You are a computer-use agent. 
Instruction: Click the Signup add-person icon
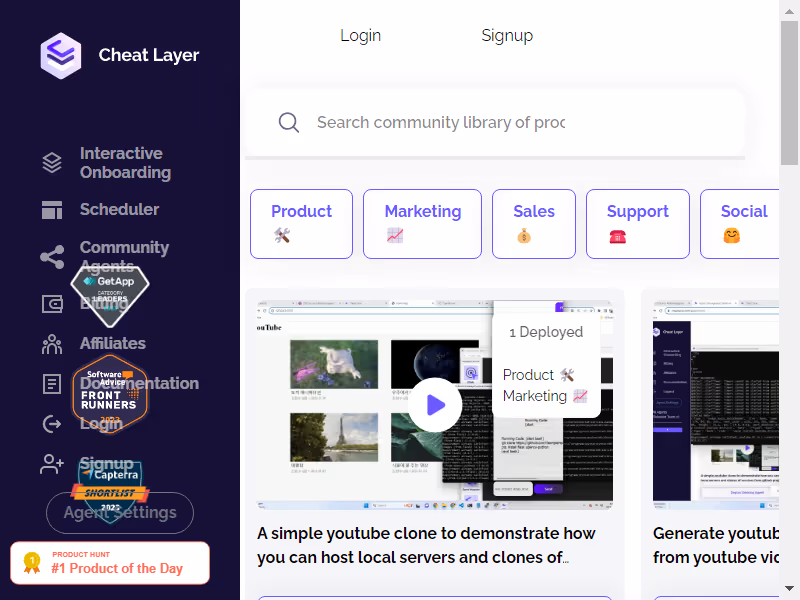click(52, 464)
